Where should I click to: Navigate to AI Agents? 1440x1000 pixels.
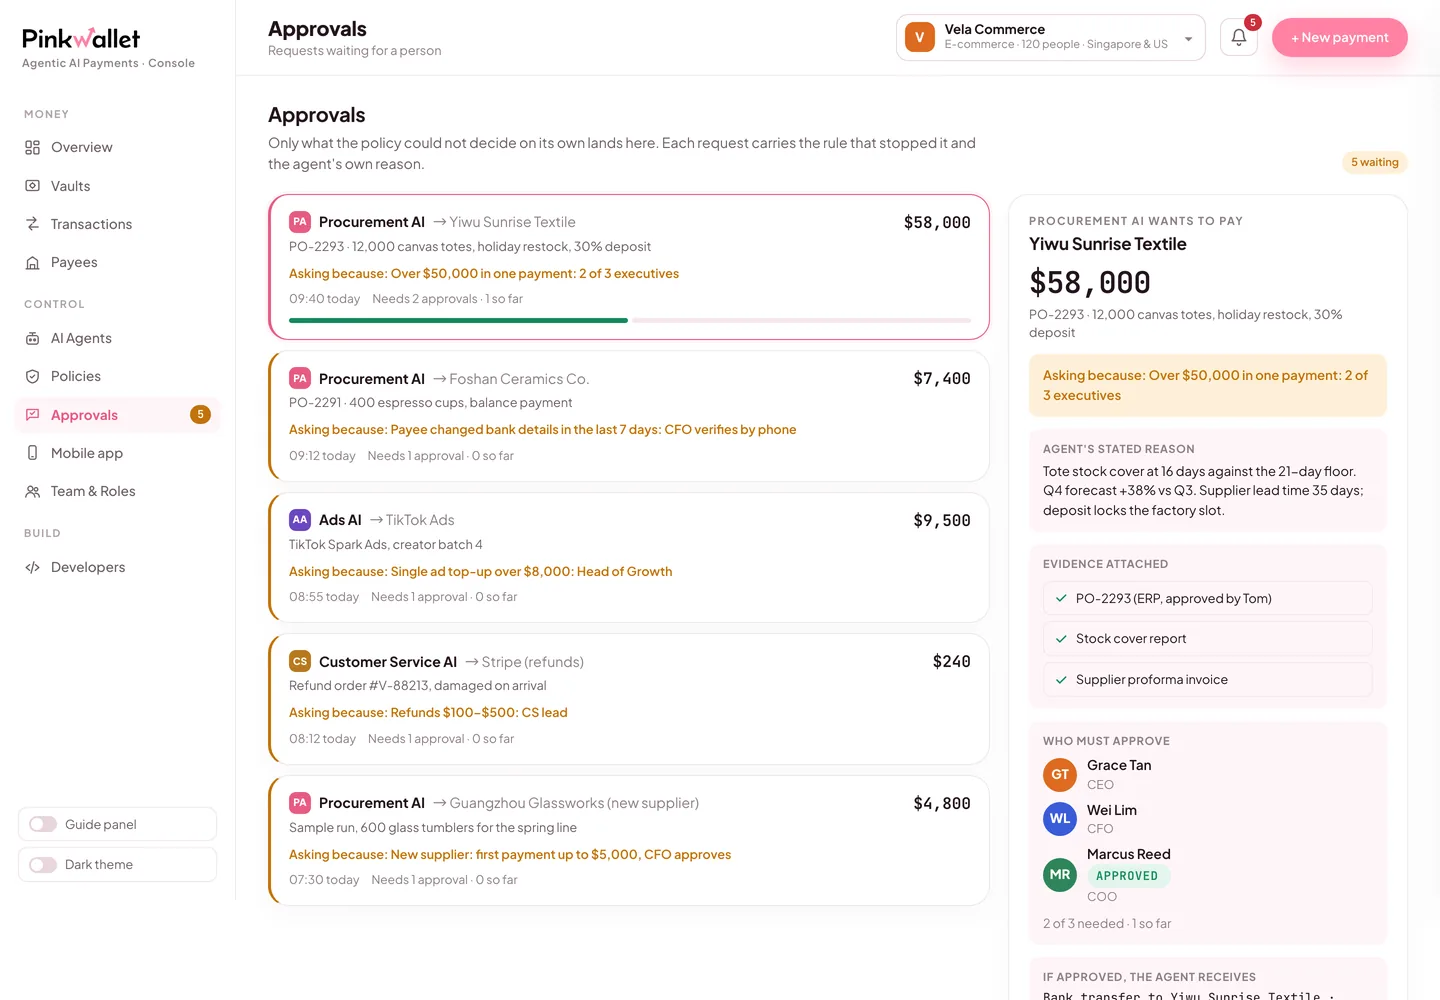117,338
